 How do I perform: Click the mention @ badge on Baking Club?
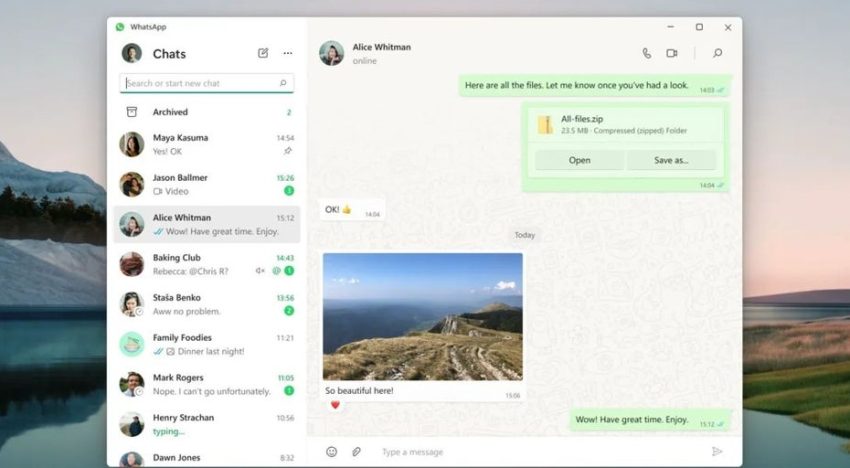point(276,271)
